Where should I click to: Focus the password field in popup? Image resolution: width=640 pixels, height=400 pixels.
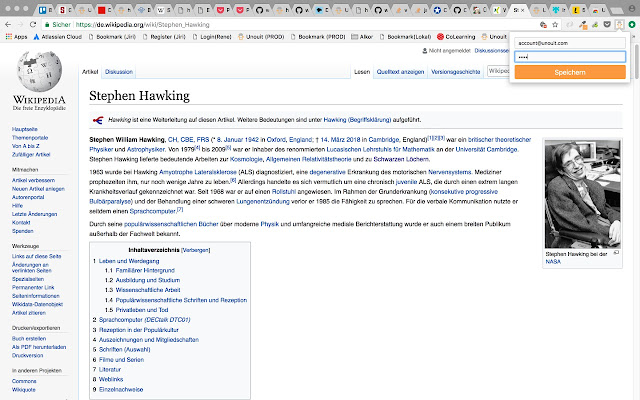pos(570,57)
